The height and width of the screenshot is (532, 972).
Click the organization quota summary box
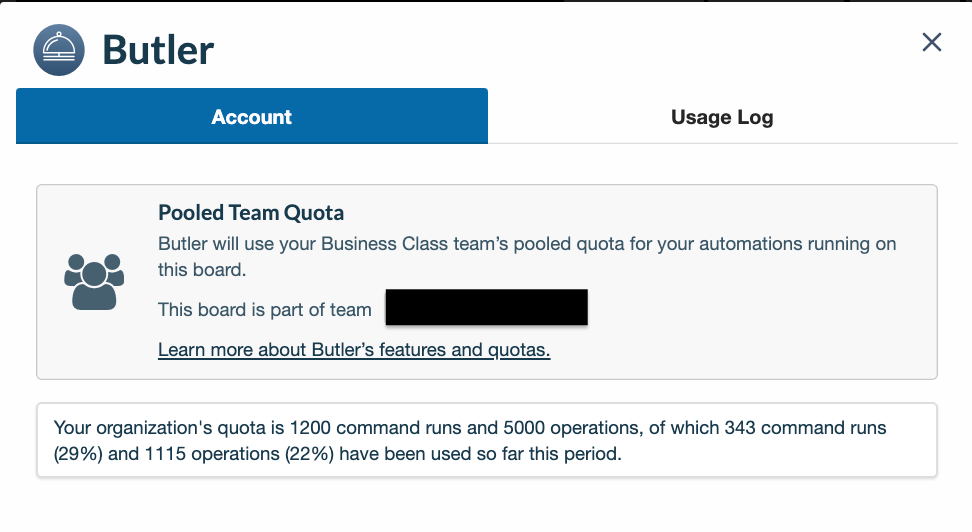[x=487, y=440]
